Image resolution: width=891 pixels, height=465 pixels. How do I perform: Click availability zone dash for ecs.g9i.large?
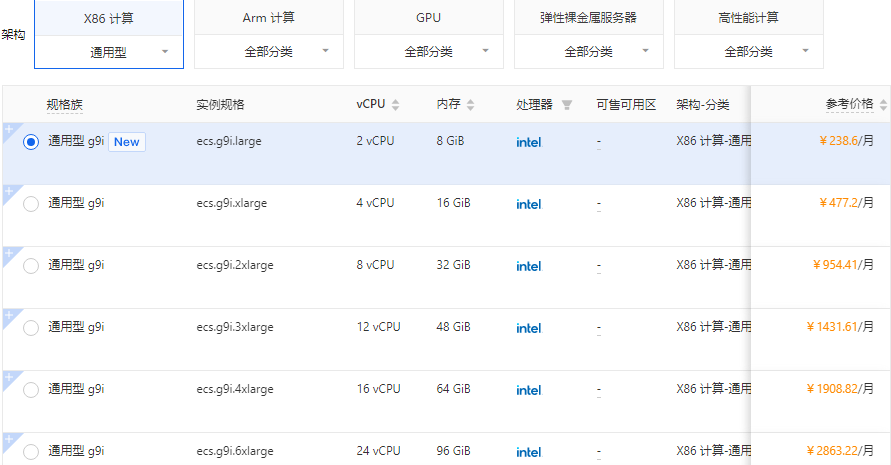coord(598,142)
